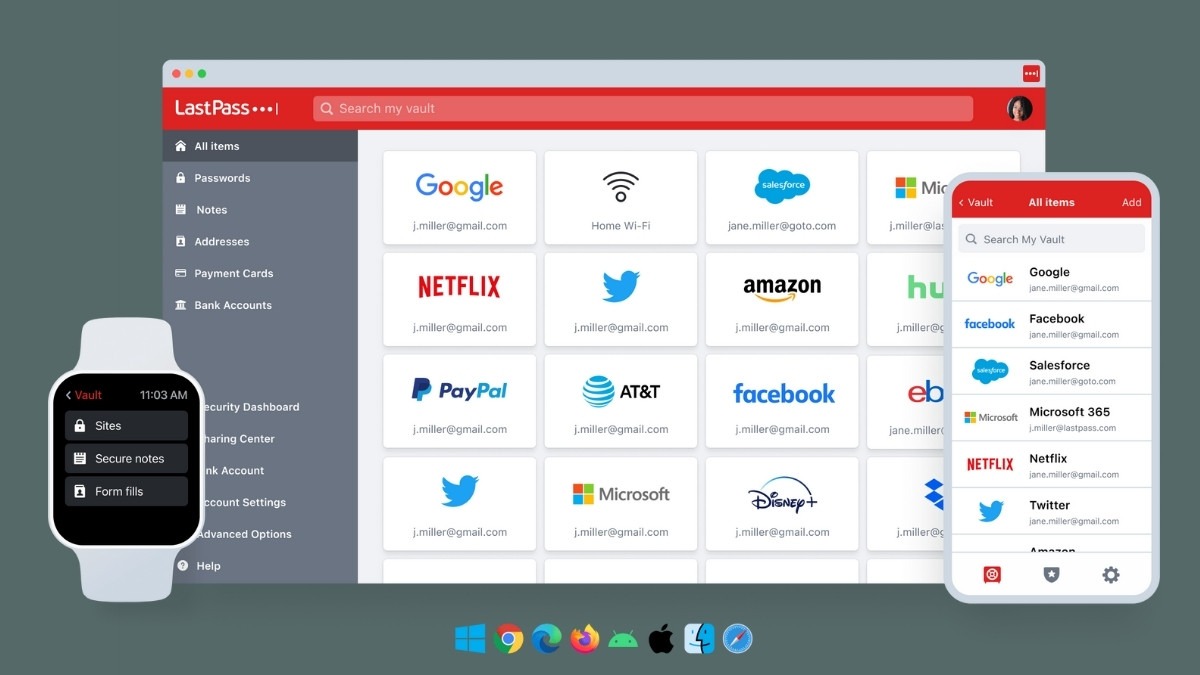Screen dimensions: 1200x675
Task: Click the LastPass logo in header
Action: tap(226, 108)
